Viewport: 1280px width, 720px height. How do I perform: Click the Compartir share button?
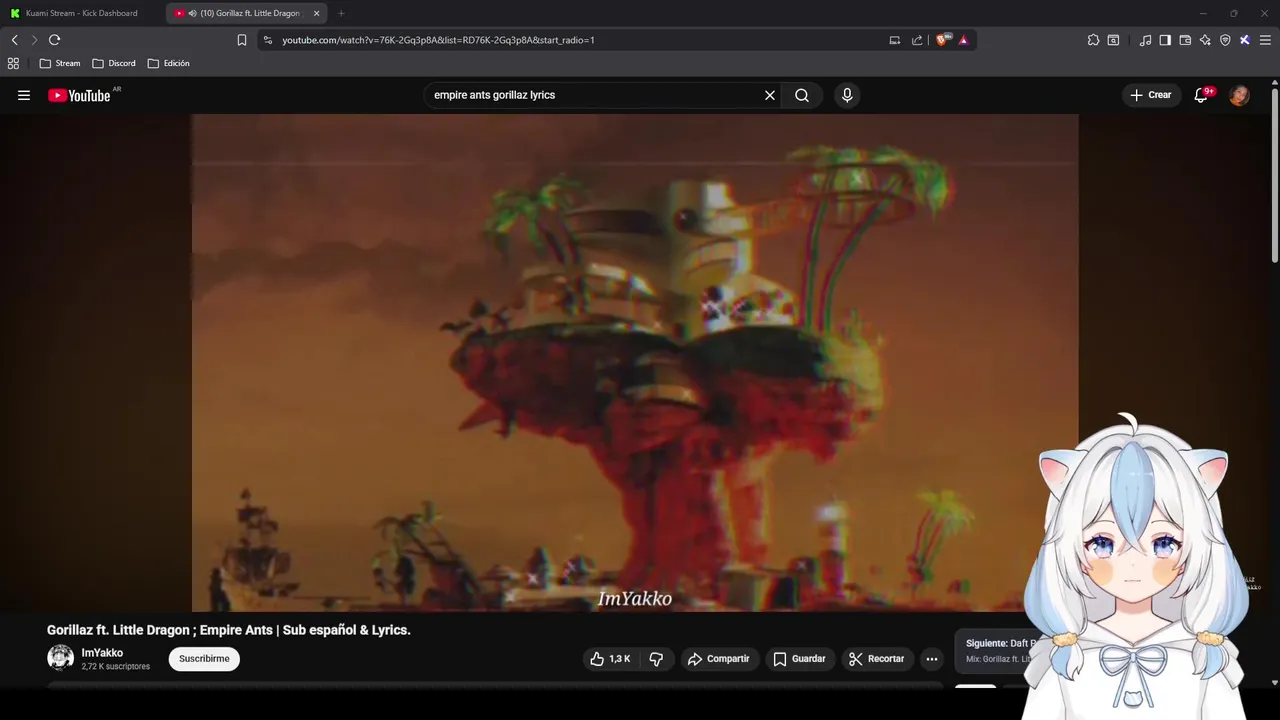coord(718,659)
